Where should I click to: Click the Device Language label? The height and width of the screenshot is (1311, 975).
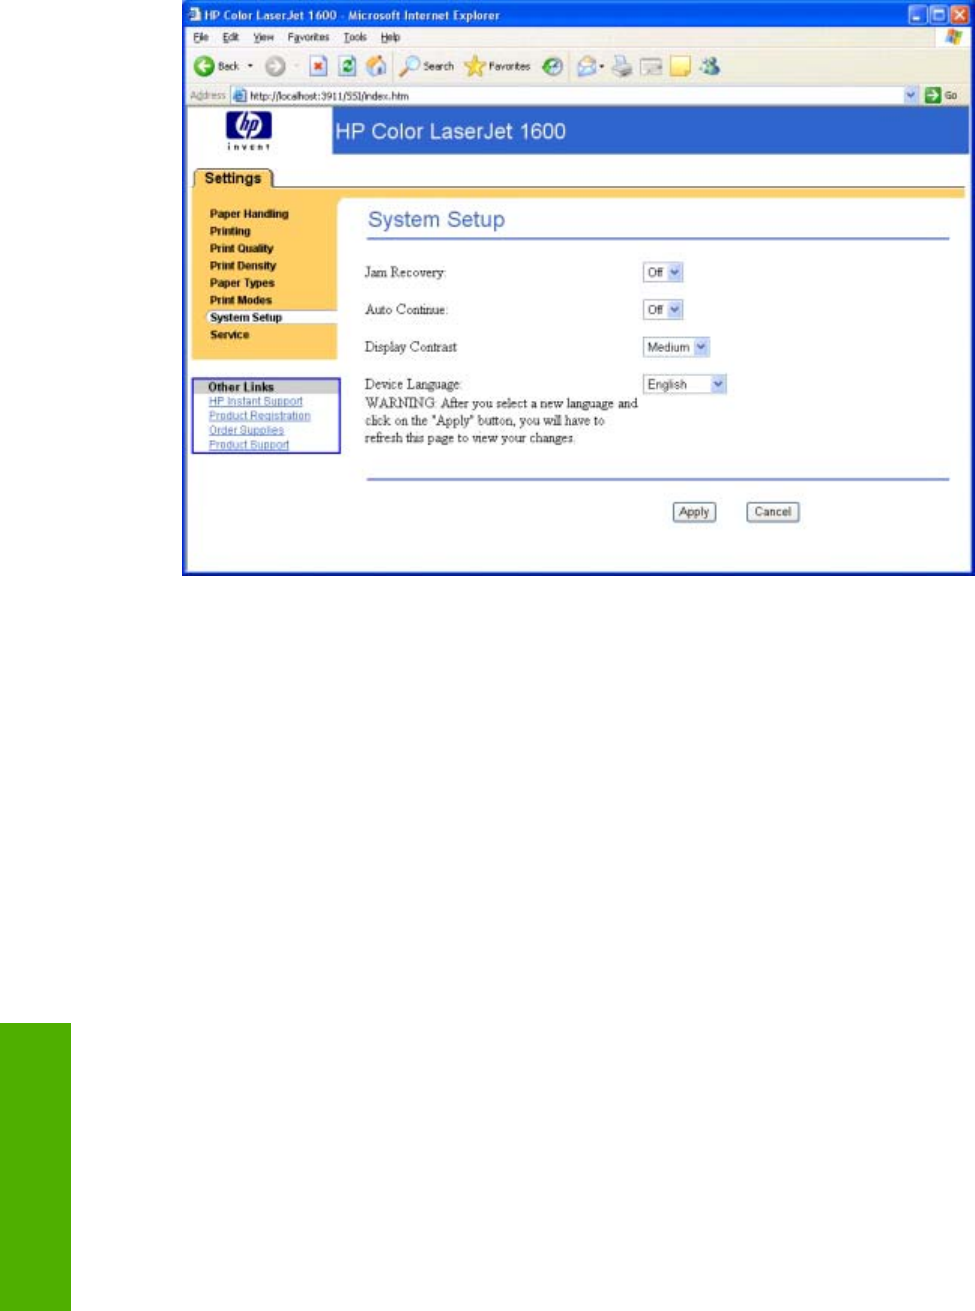point(413,384)
